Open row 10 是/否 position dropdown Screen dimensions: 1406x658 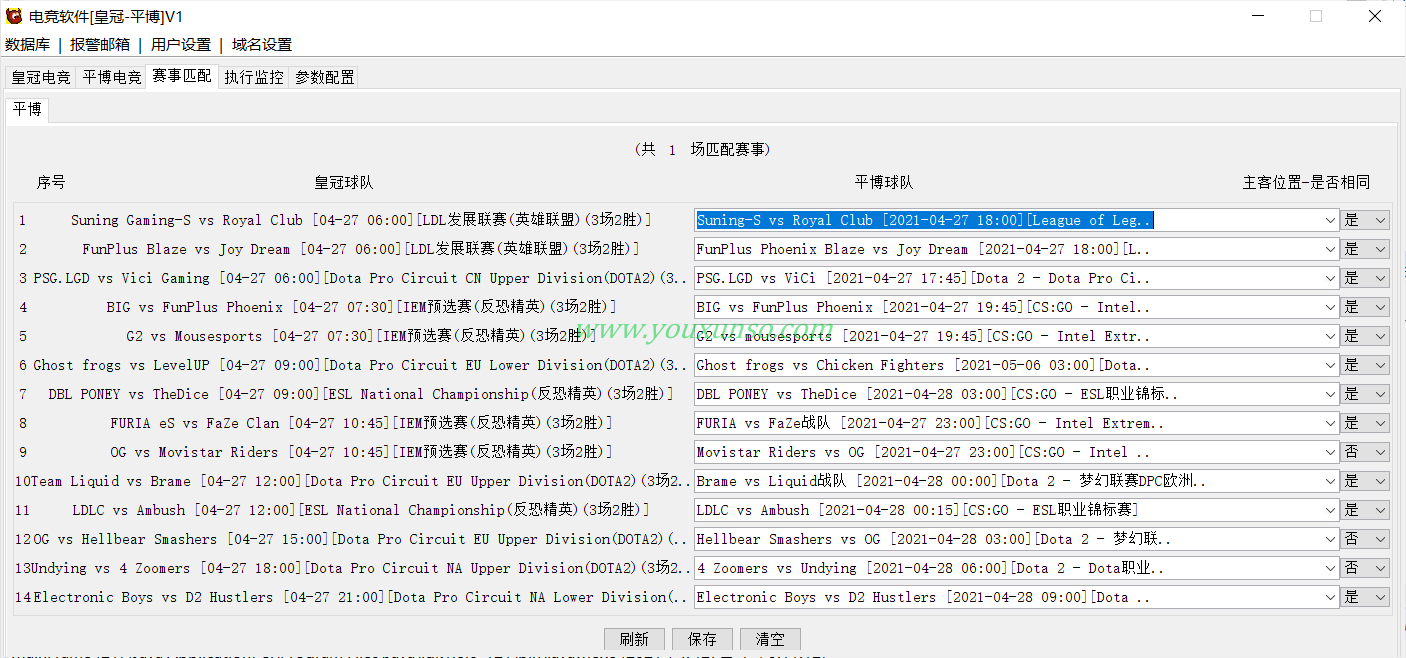1365,481
